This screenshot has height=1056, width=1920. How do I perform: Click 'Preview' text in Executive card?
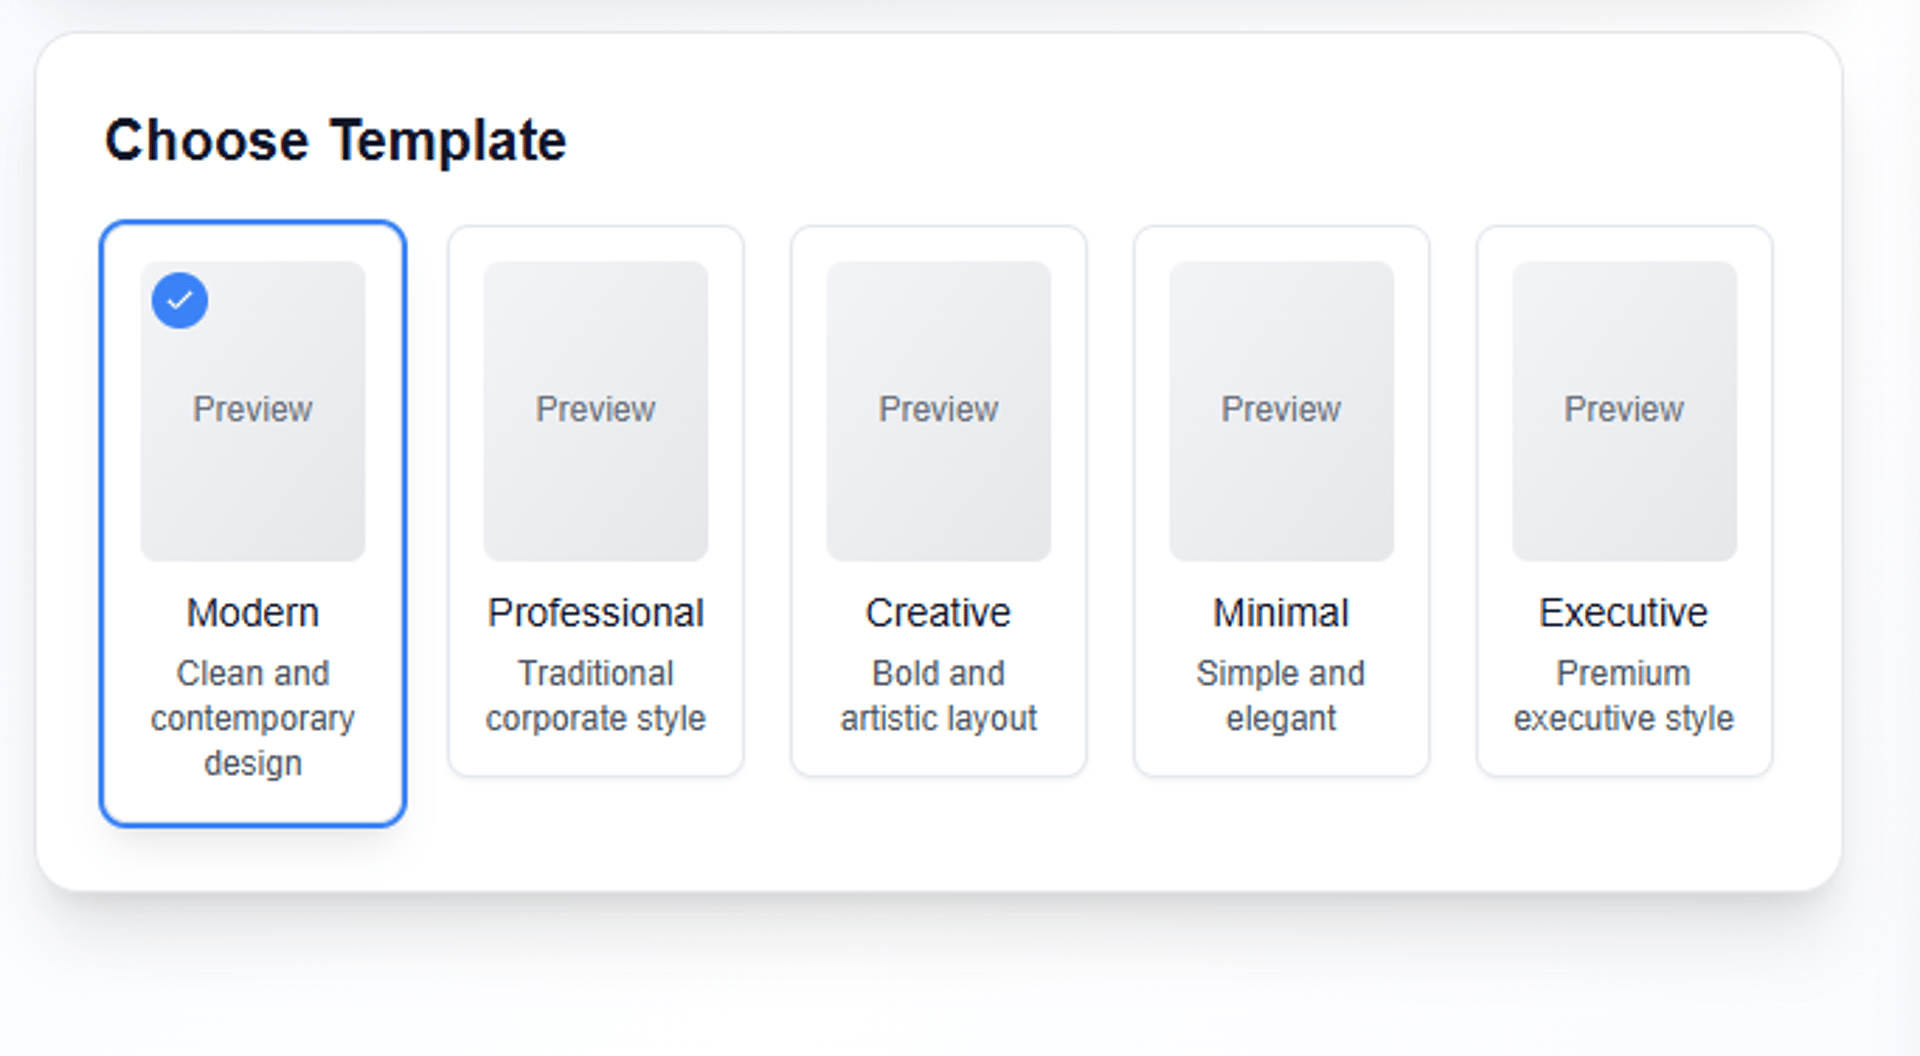(x=1624, y=409)
